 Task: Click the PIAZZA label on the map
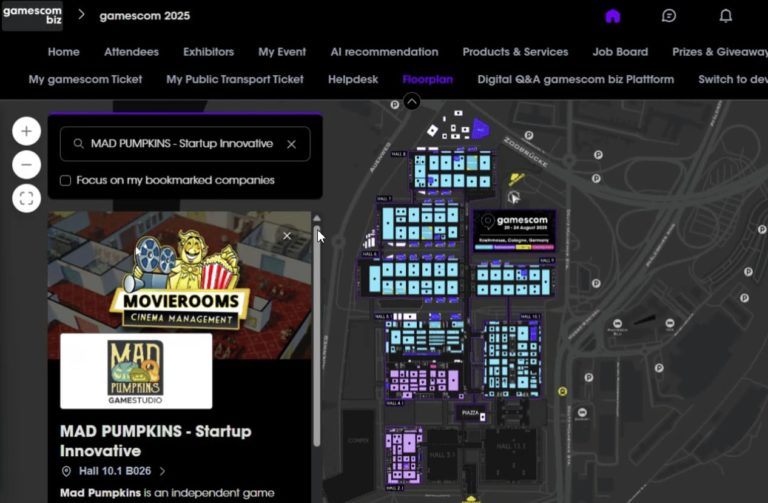470,413
